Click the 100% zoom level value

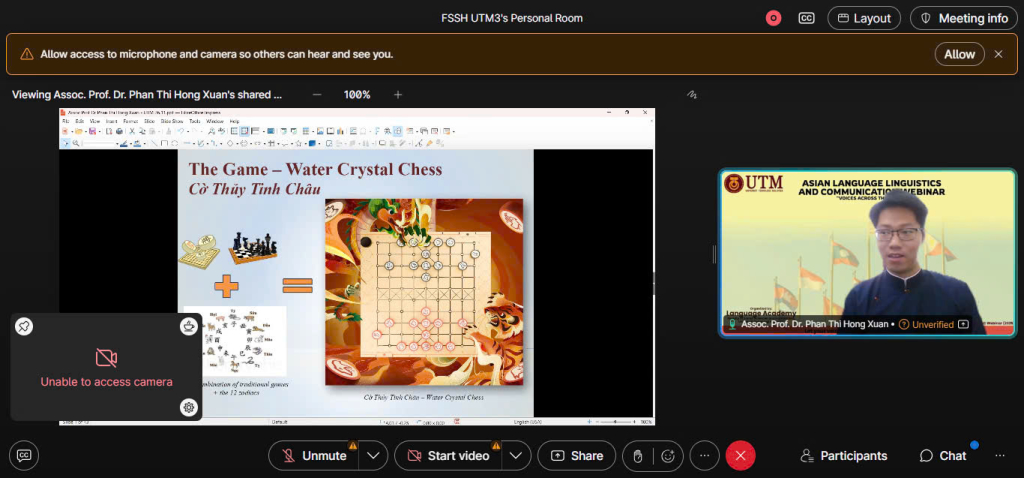[x=357, y=95]
